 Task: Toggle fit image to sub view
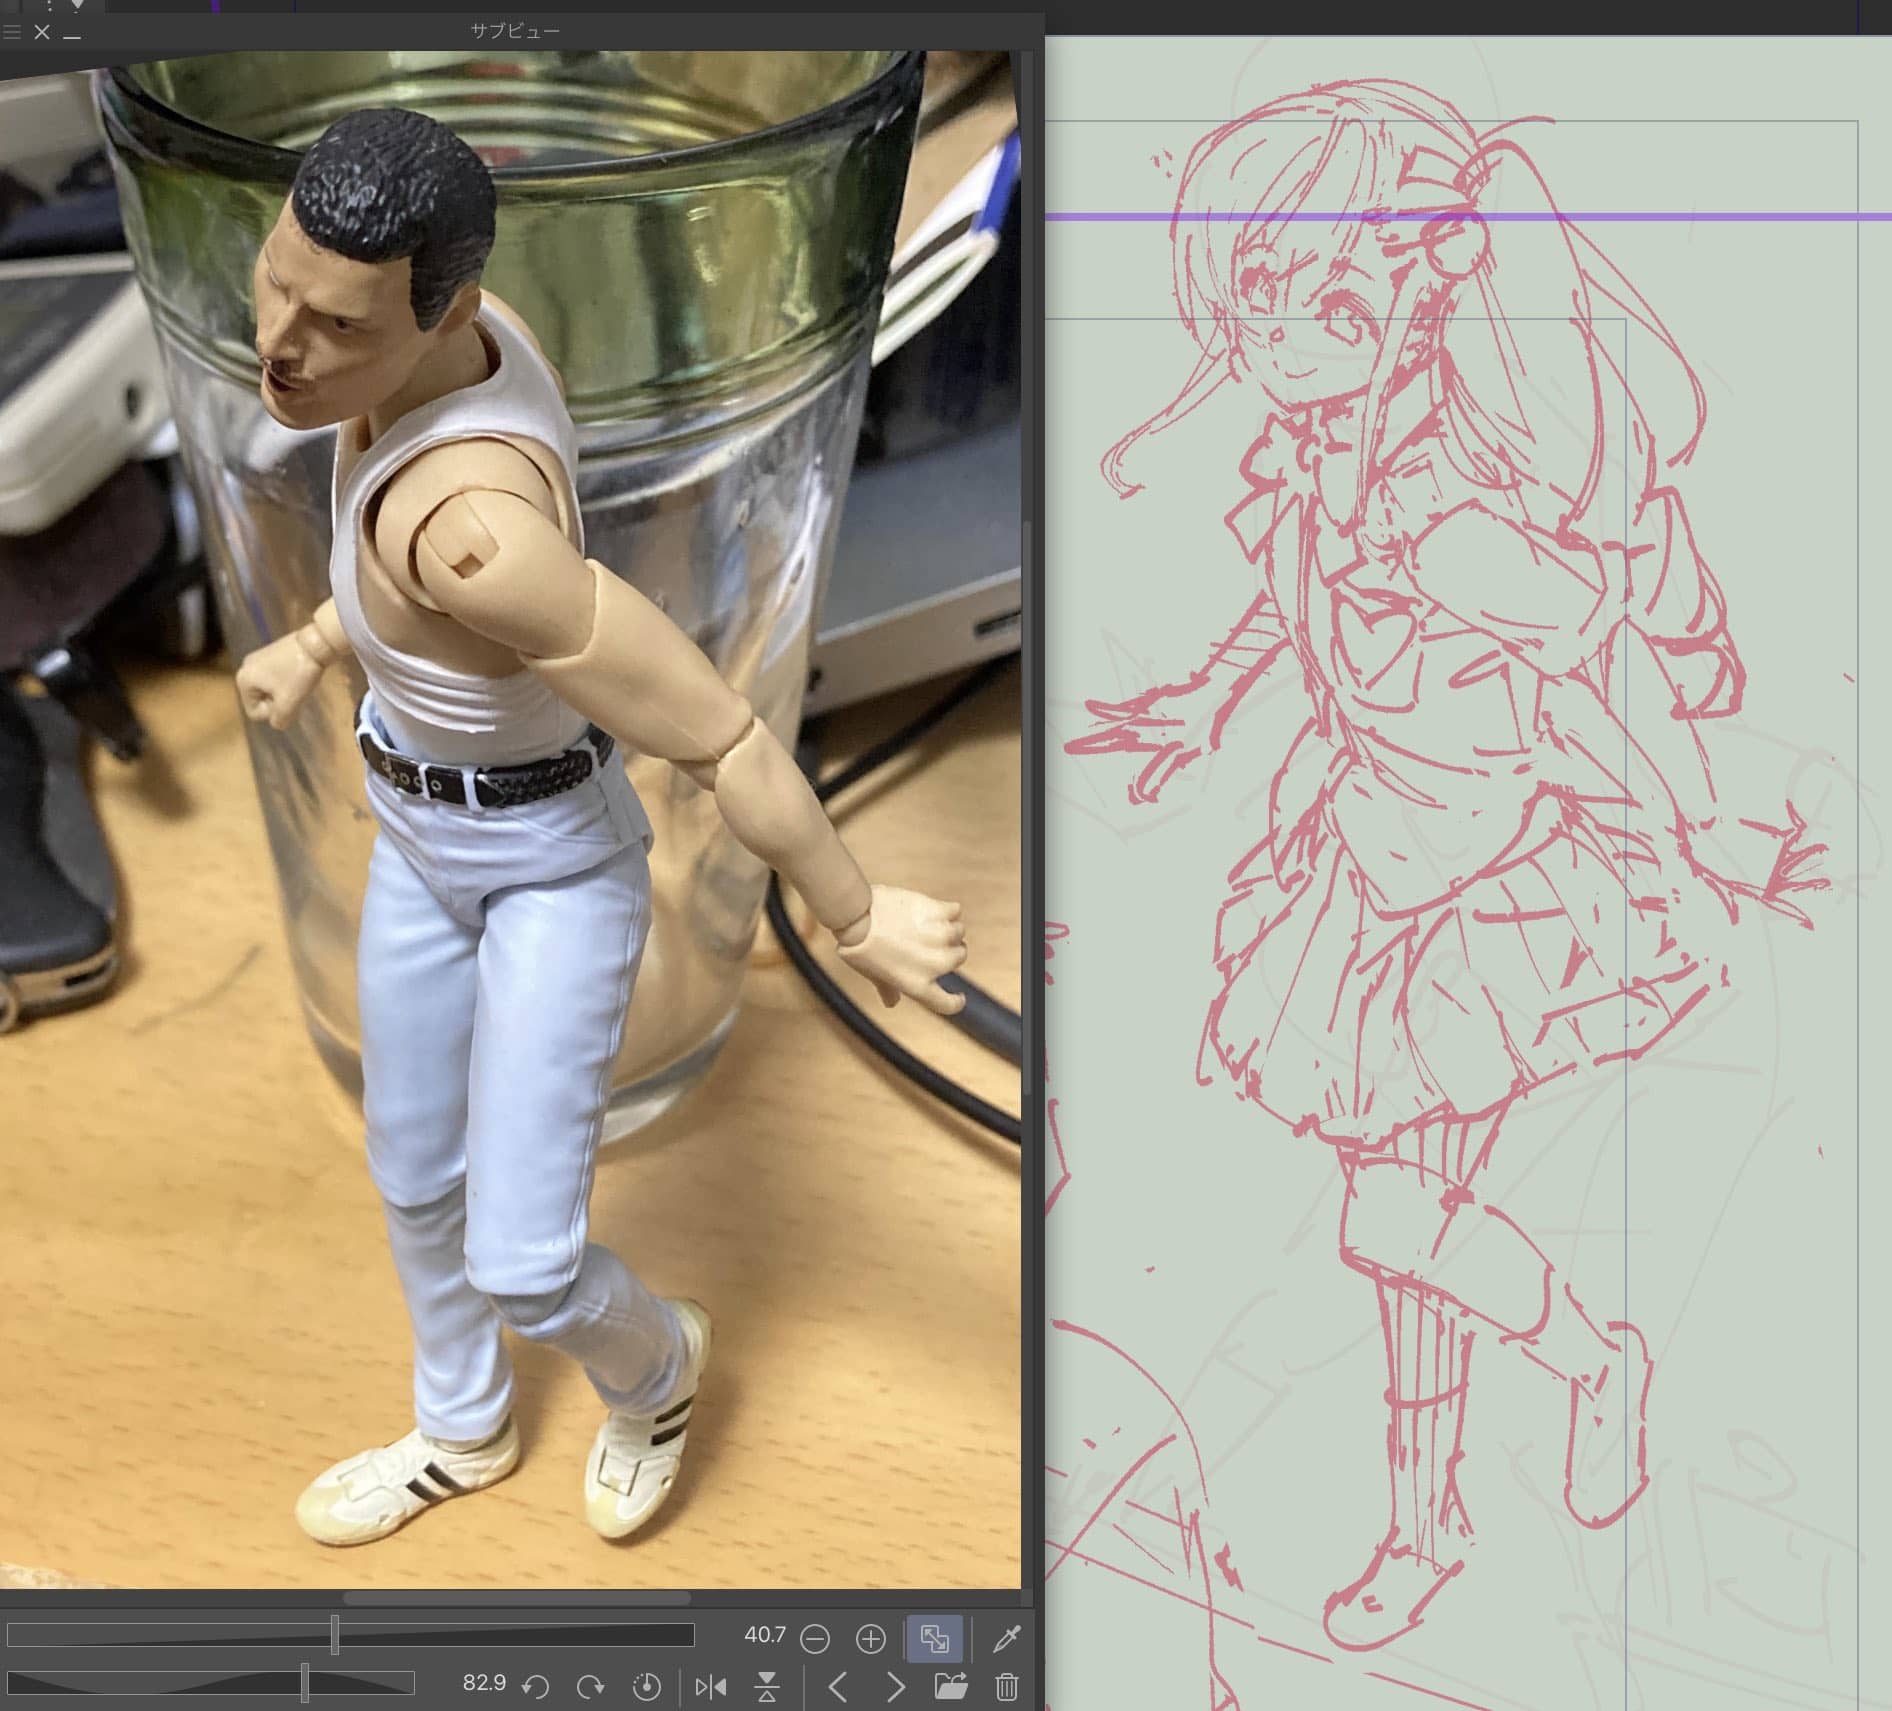coord(934,1639)
